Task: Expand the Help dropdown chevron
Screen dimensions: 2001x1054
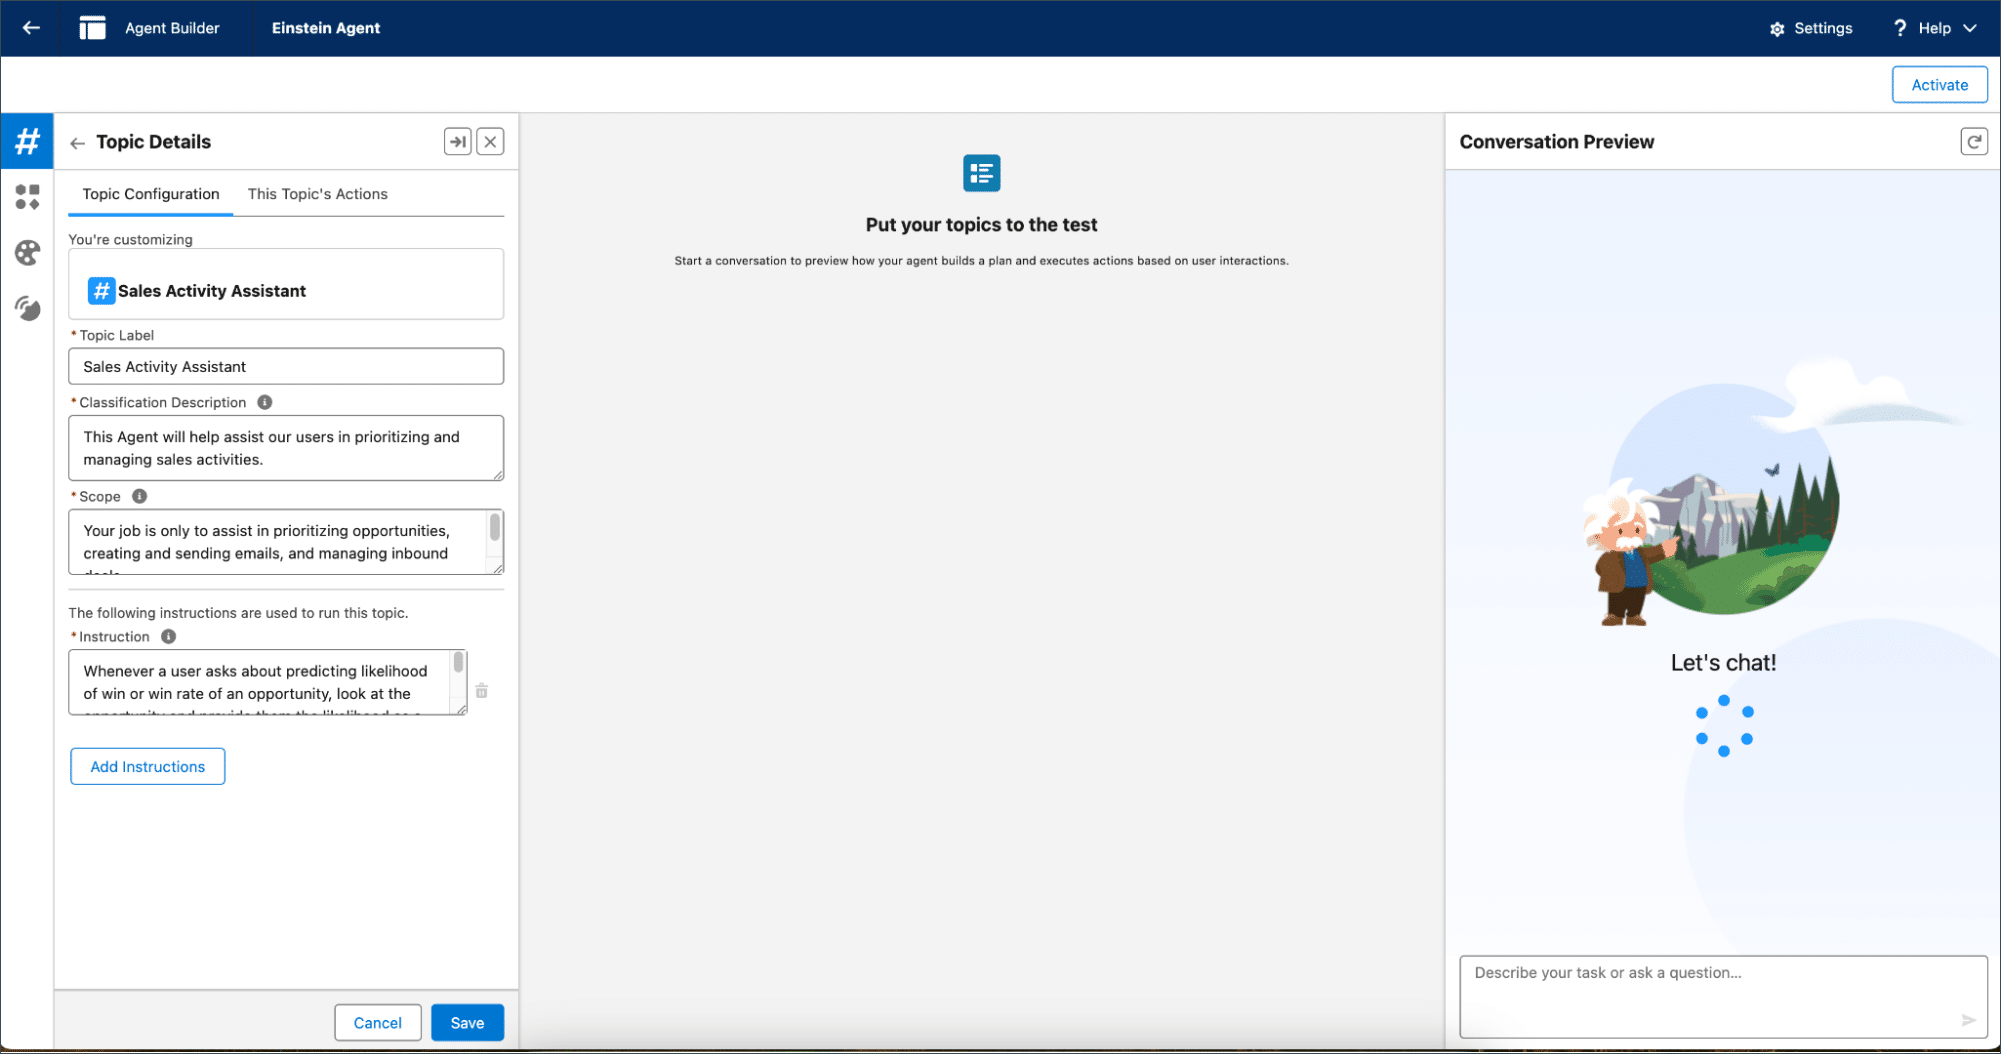Action: 1969,28
